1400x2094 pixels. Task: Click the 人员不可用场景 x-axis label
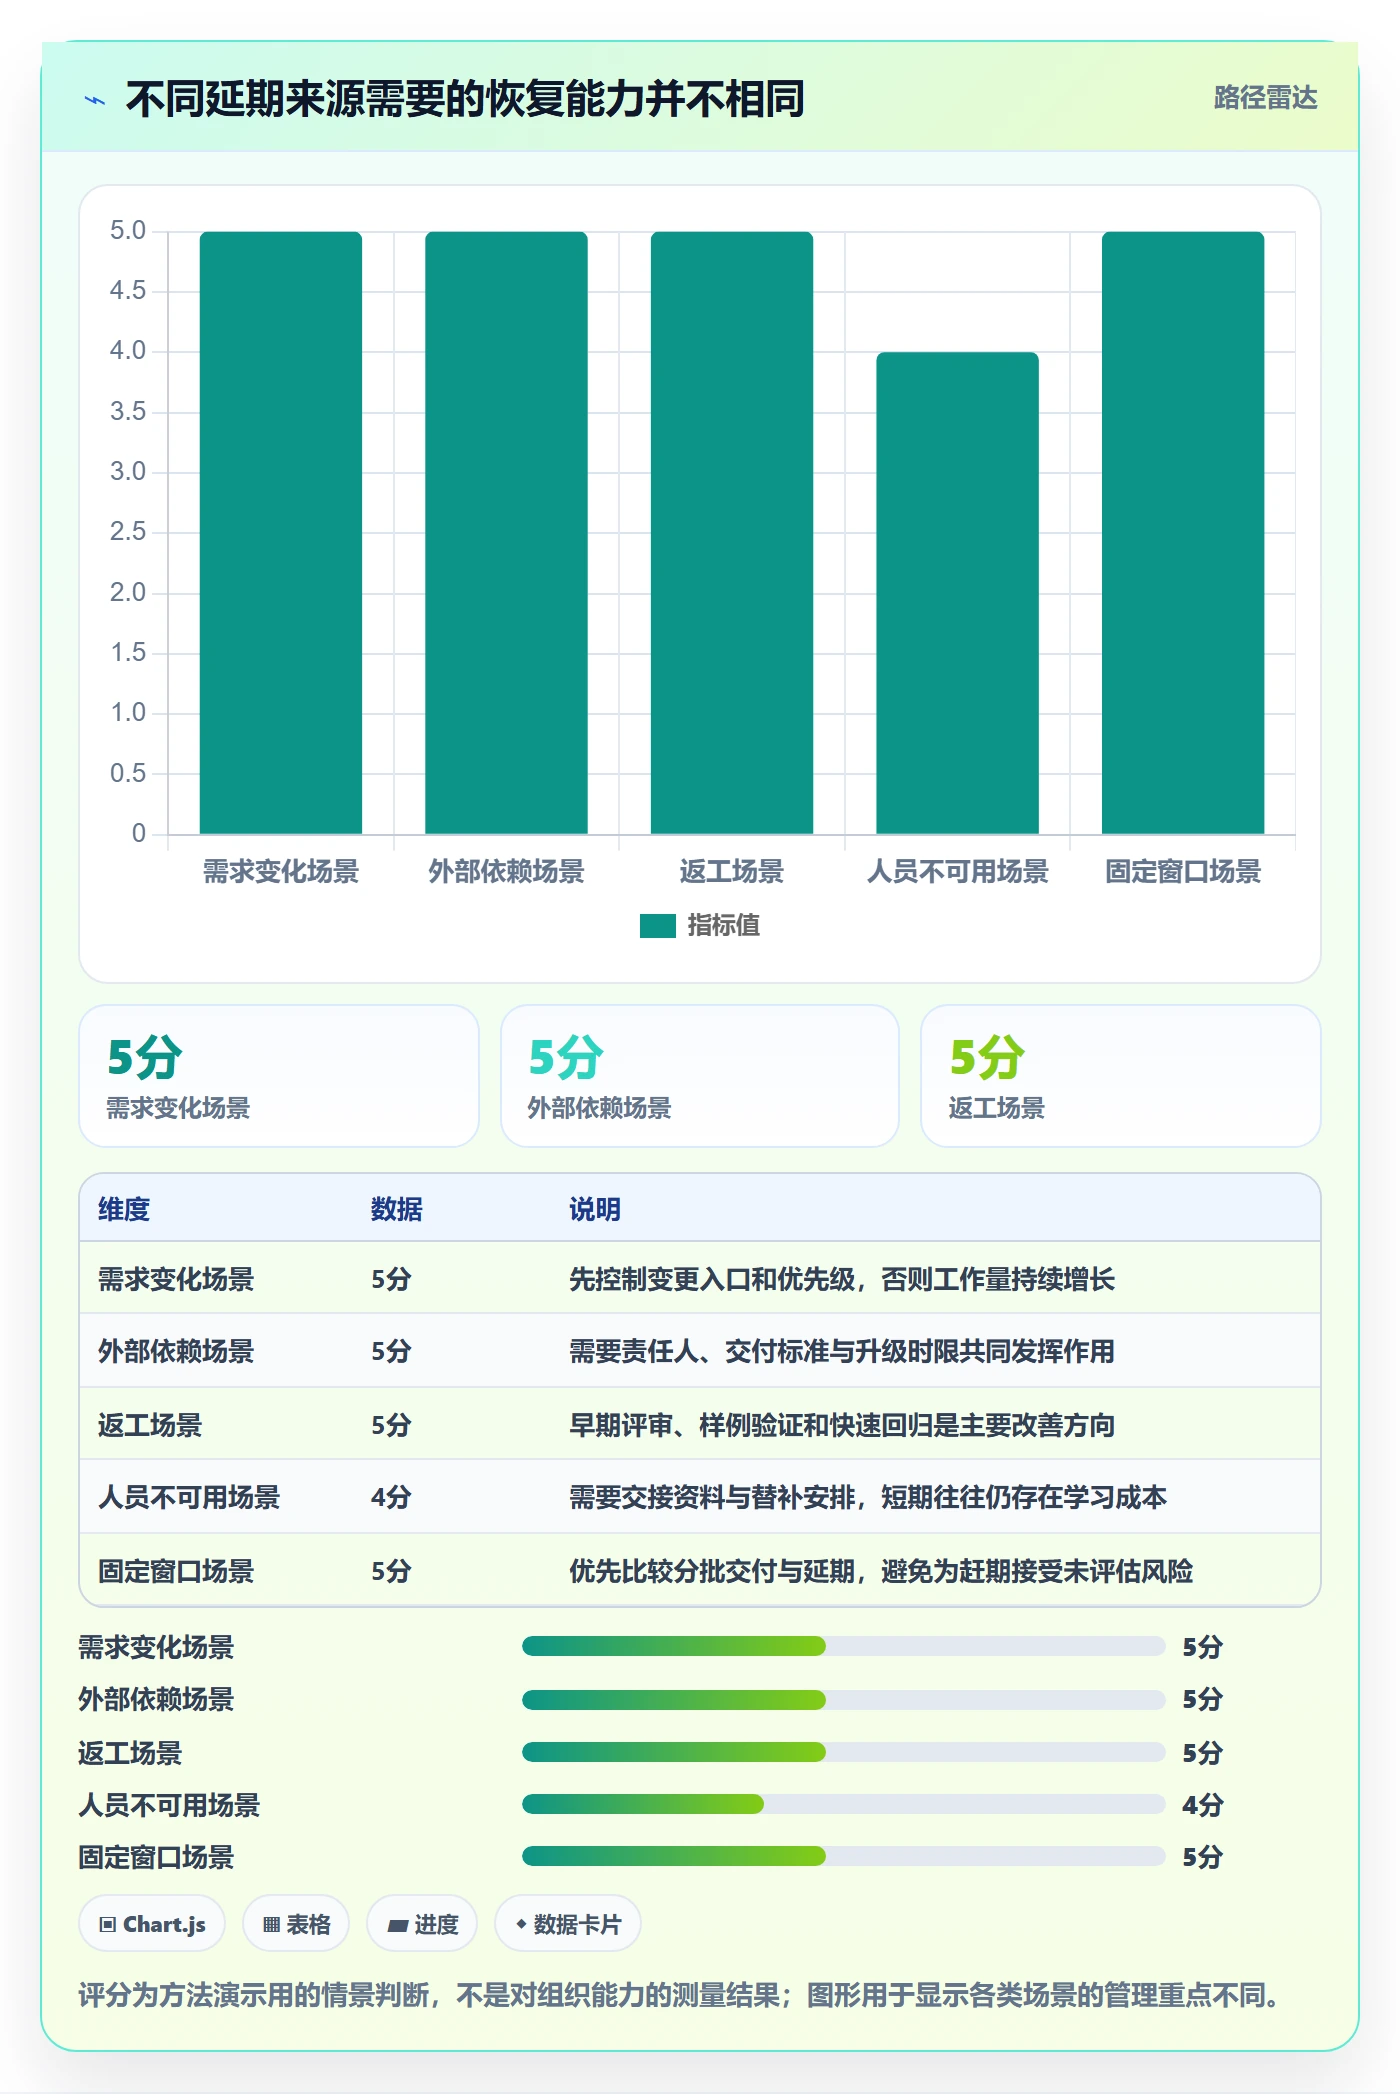click(958, 872)
